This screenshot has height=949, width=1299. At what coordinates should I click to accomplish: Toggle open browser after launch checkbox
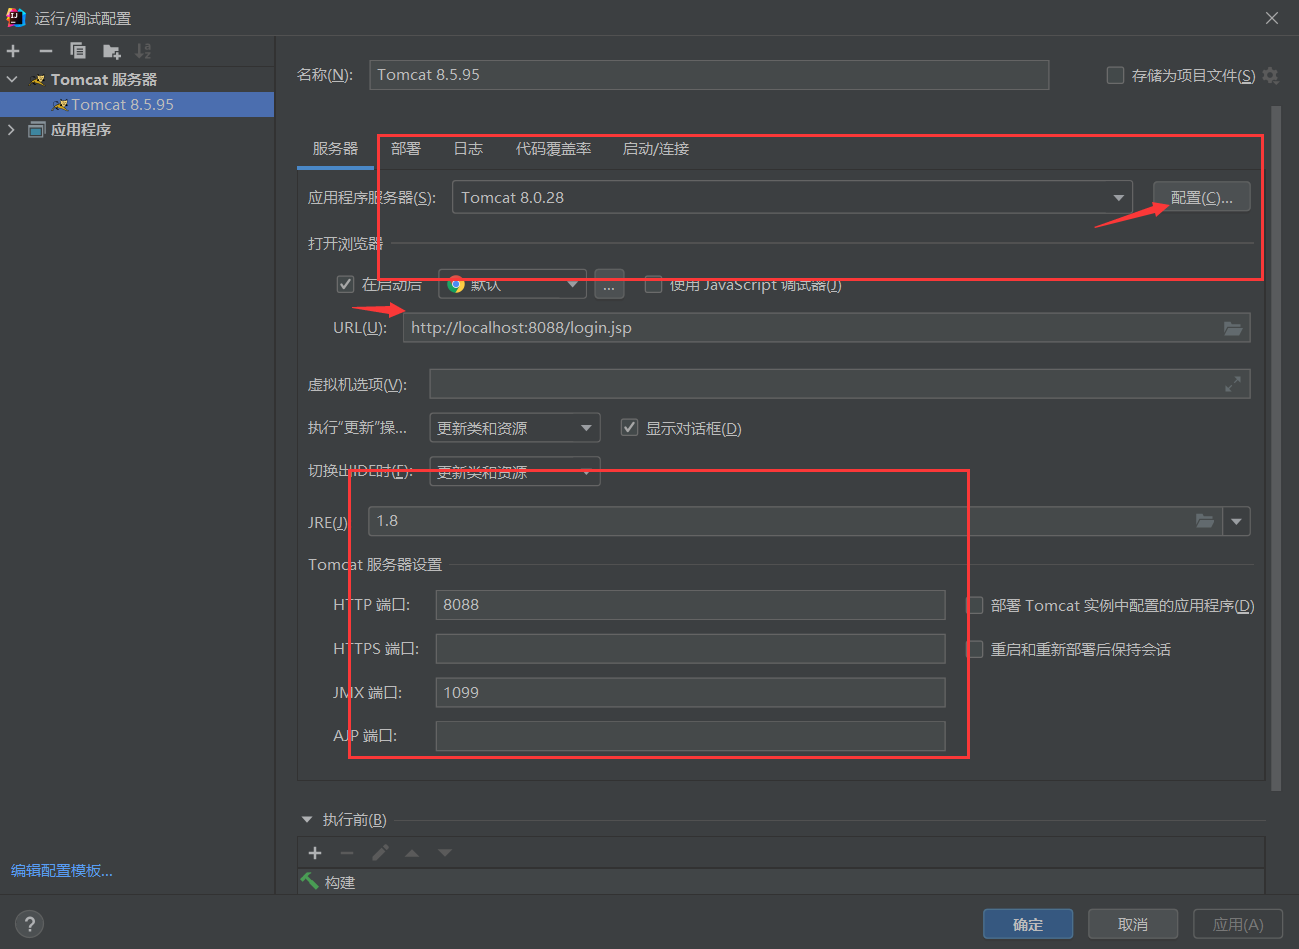345,284
